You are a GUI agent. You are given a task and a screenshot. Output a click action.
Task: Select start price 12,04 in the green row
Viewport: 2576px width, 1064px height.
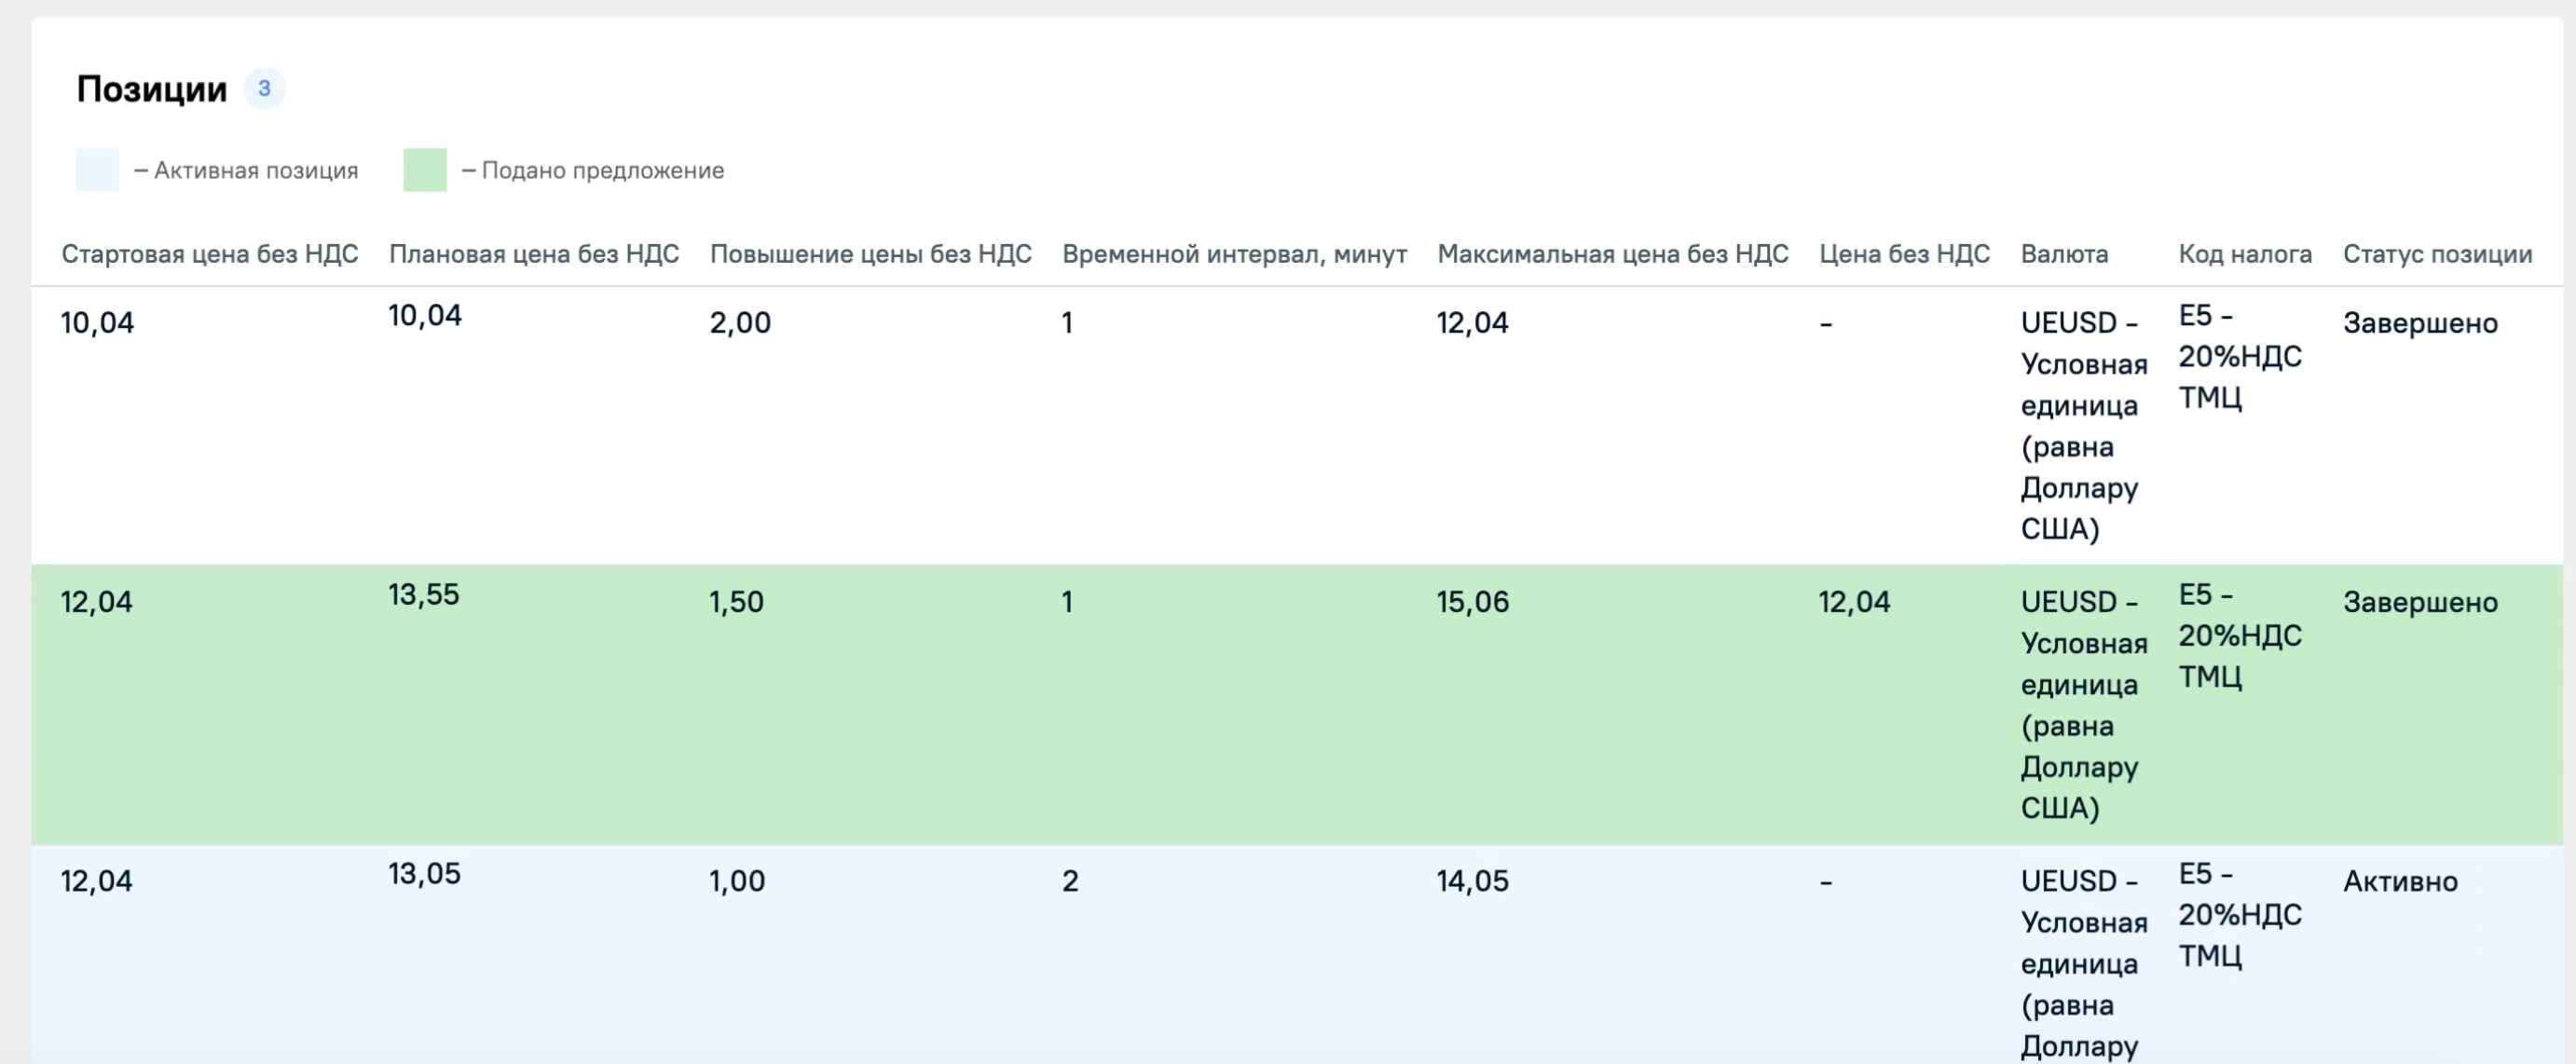point(97,602)
